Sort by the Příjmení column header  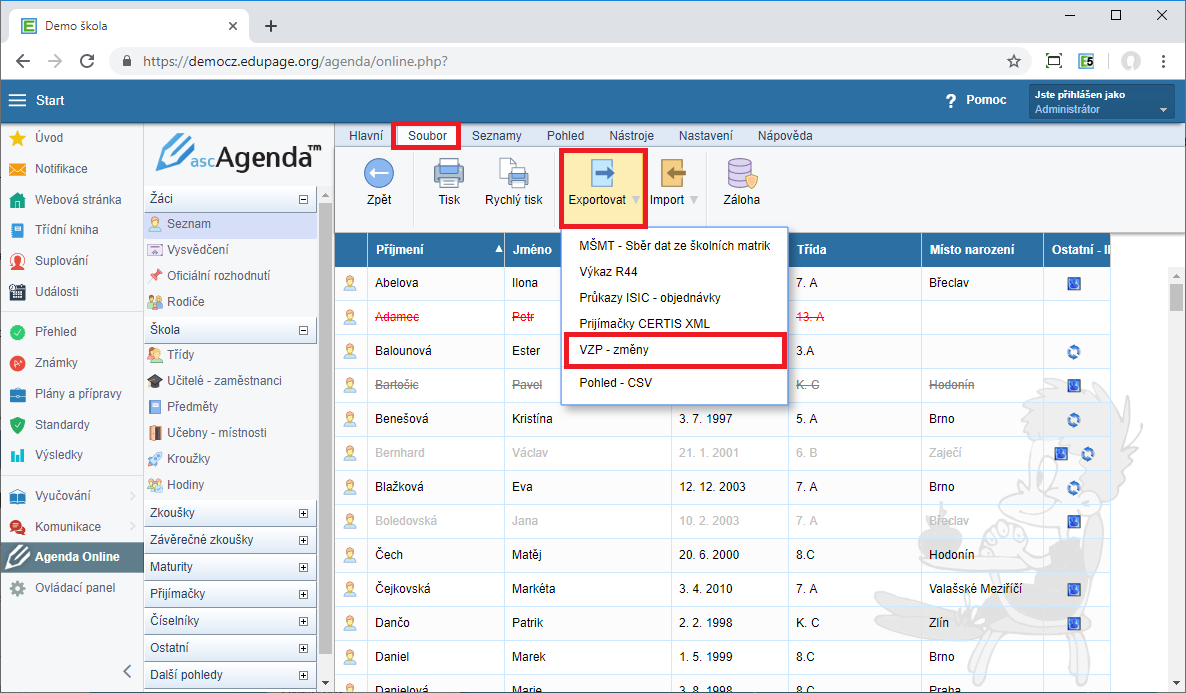(x=436, y=250)
